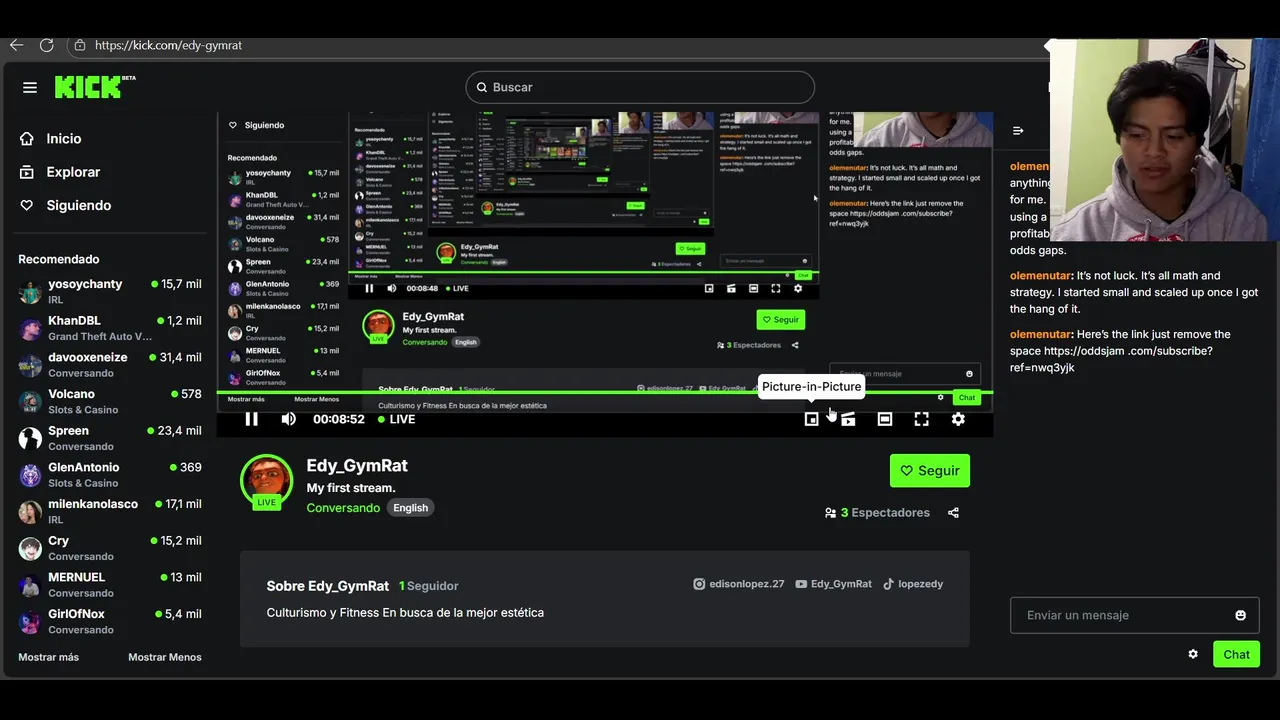This screenshot has height=720, width=1280.
Task: Click yosoychanty's avatar thumbnail in the sidebar
Action: 30,292
